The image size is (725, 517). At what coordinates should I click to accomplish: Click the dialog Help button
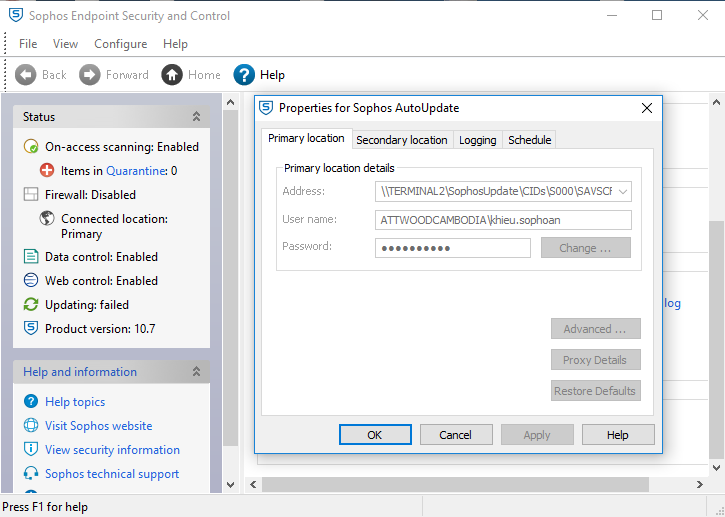(x=618, y=435)
